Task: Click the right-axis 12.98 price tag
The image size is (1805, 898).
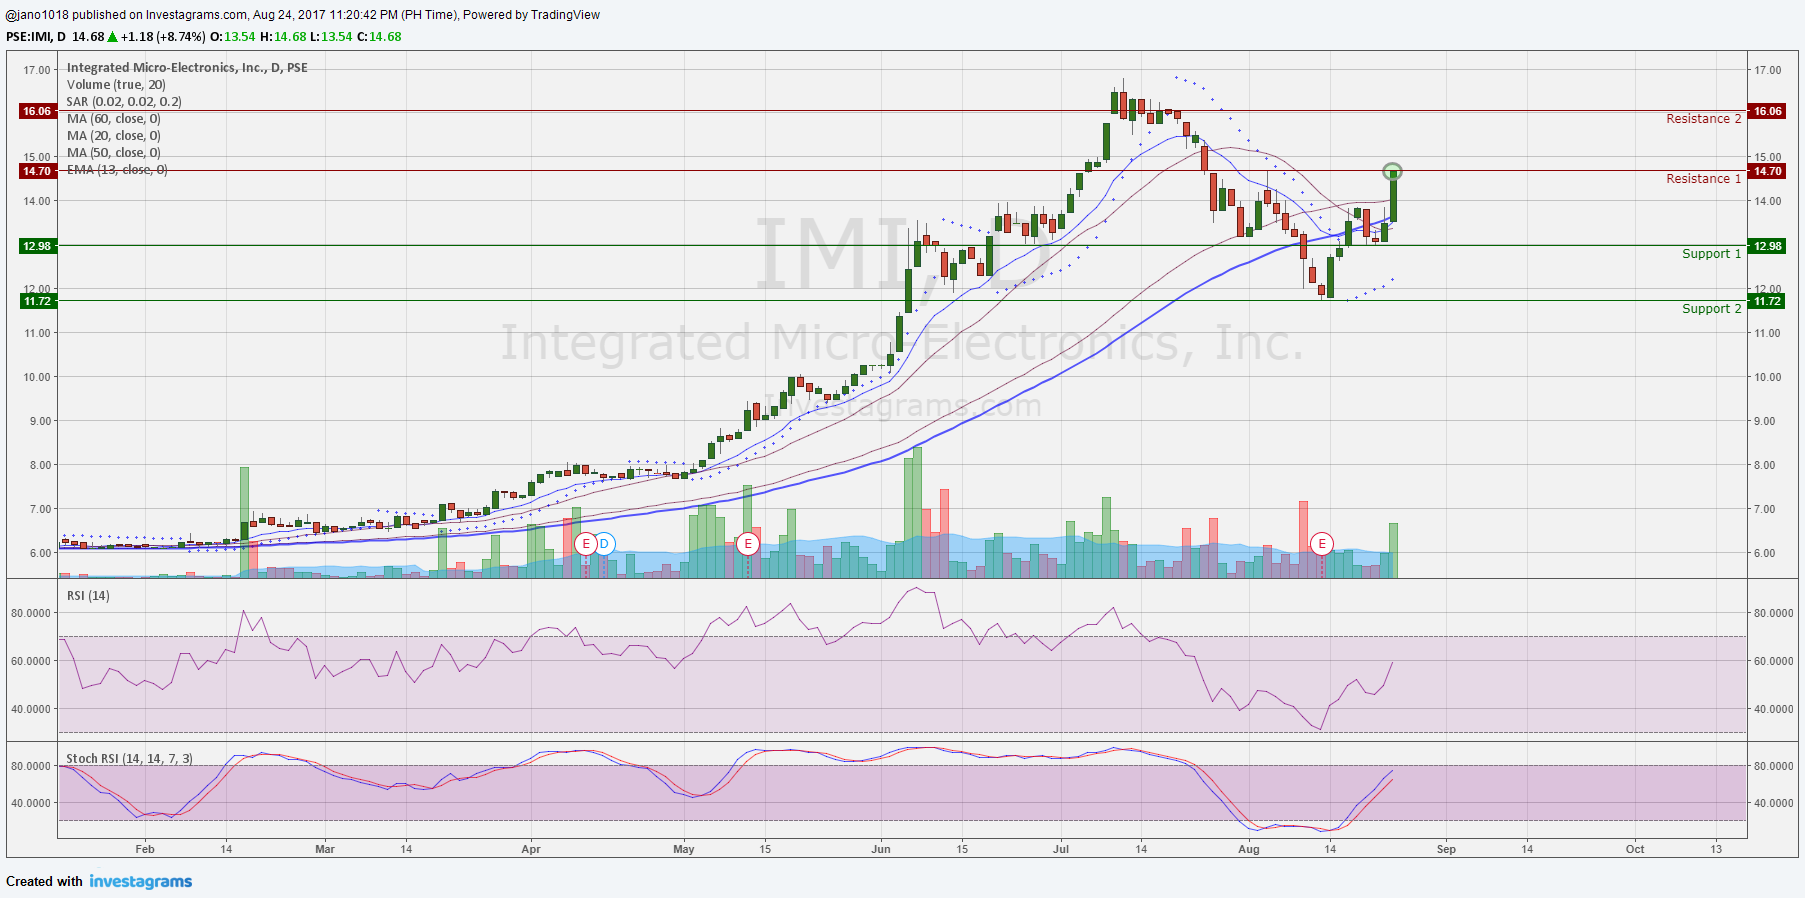Action: tap(1767, 246)
